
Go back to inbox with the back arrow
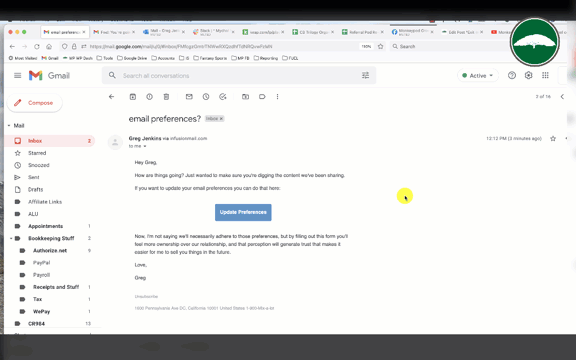pos(111,97)
